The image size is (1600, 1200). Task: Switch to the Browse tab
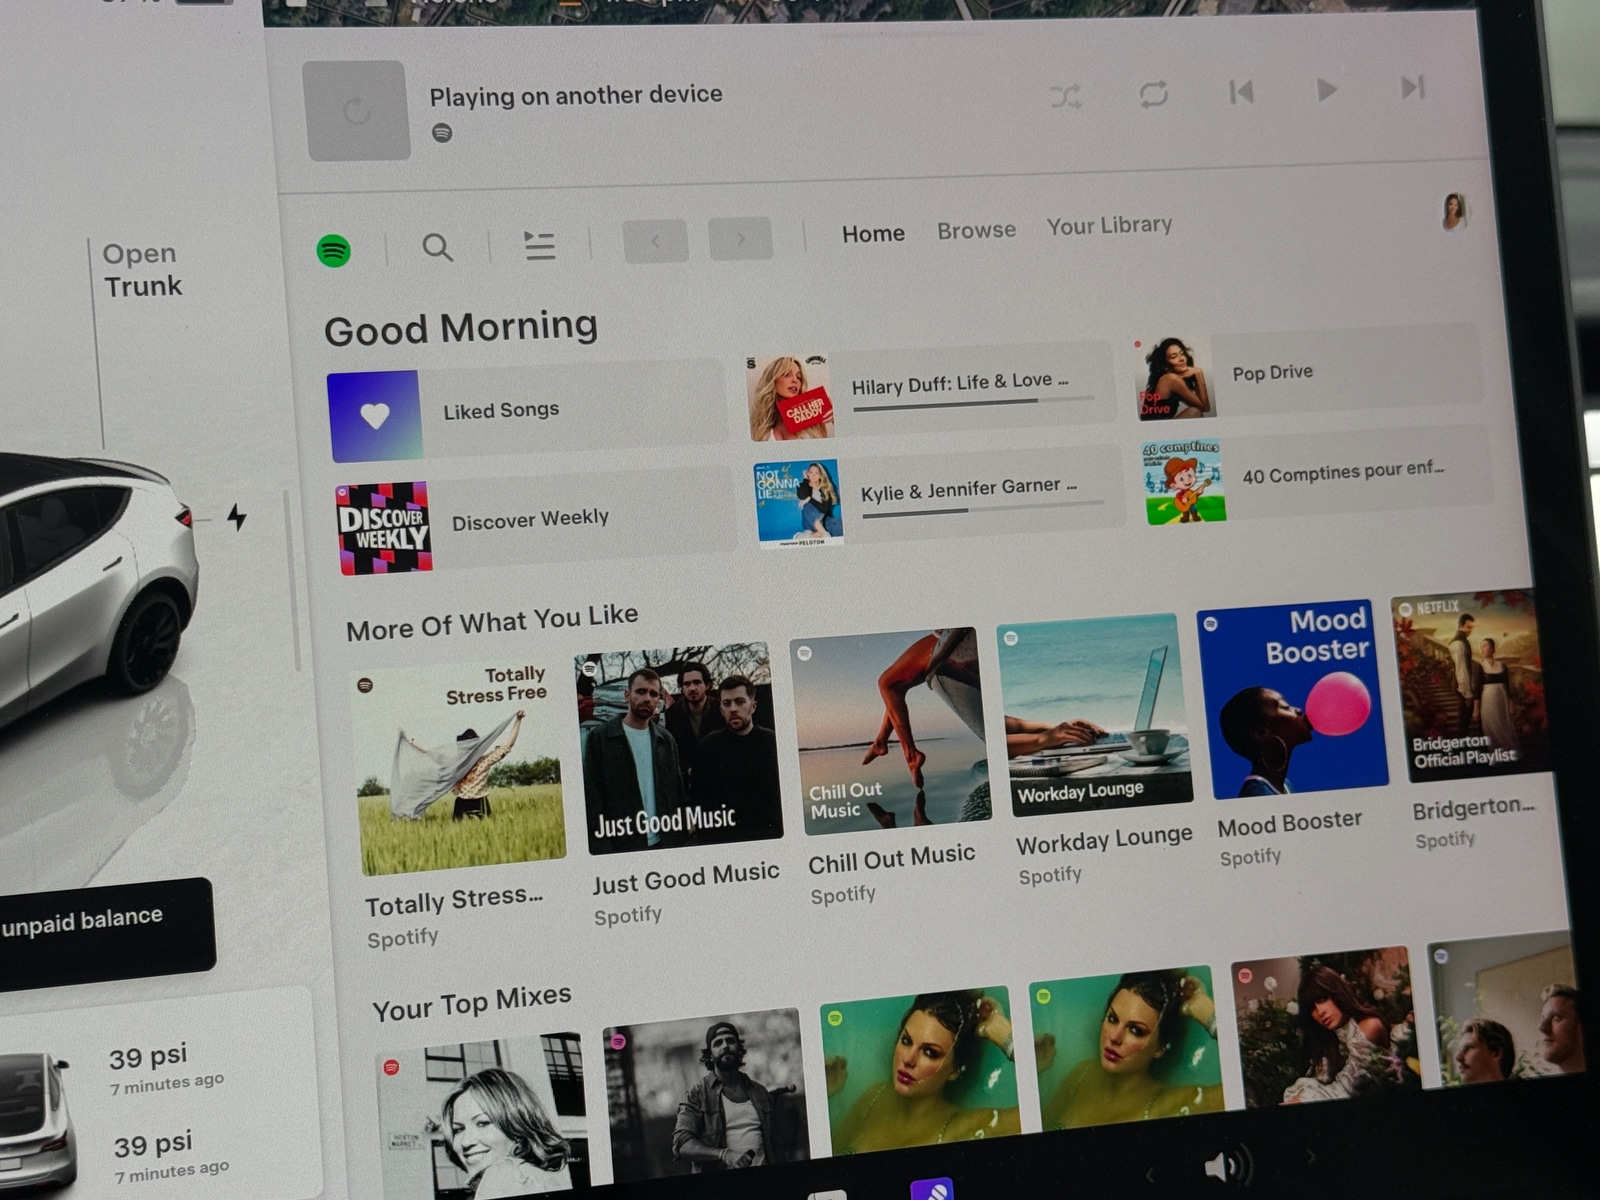coord(976,230)
